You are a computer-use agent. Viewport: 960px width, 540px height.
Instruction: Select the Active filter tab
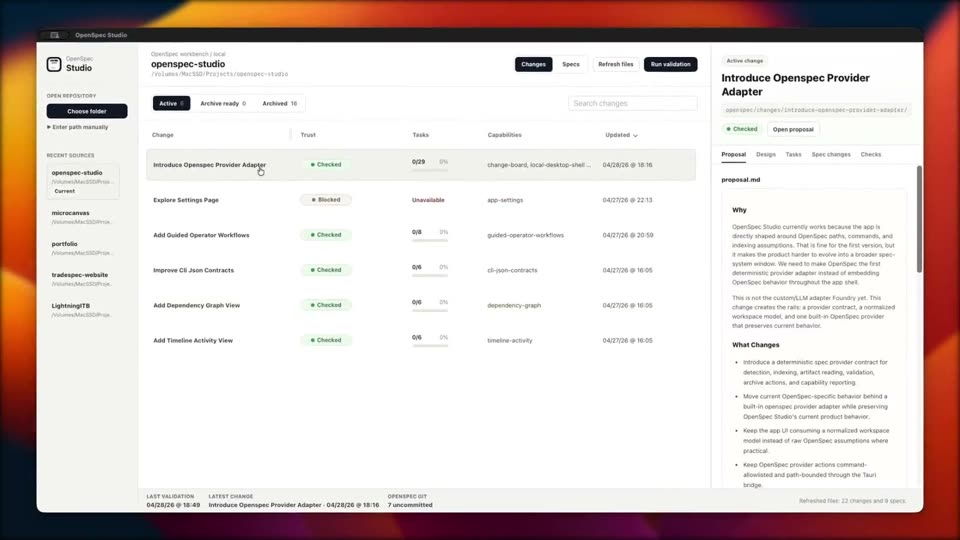(x=171, y=103)
